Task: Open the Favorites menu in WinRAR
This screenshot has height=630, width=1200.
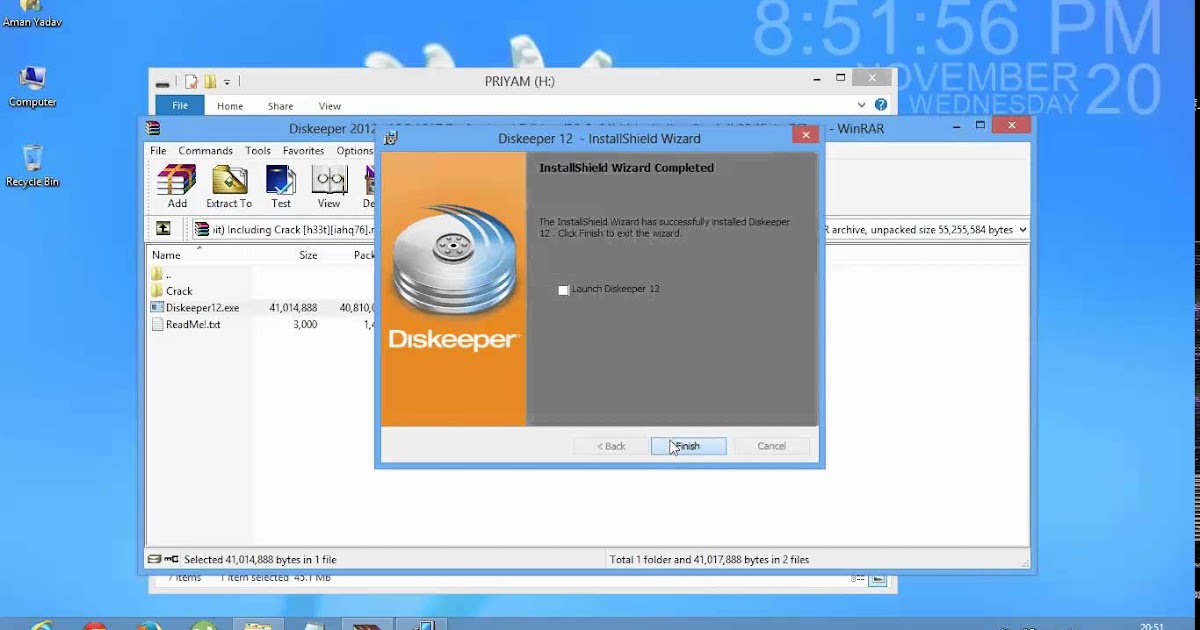Action: point(303,151)
